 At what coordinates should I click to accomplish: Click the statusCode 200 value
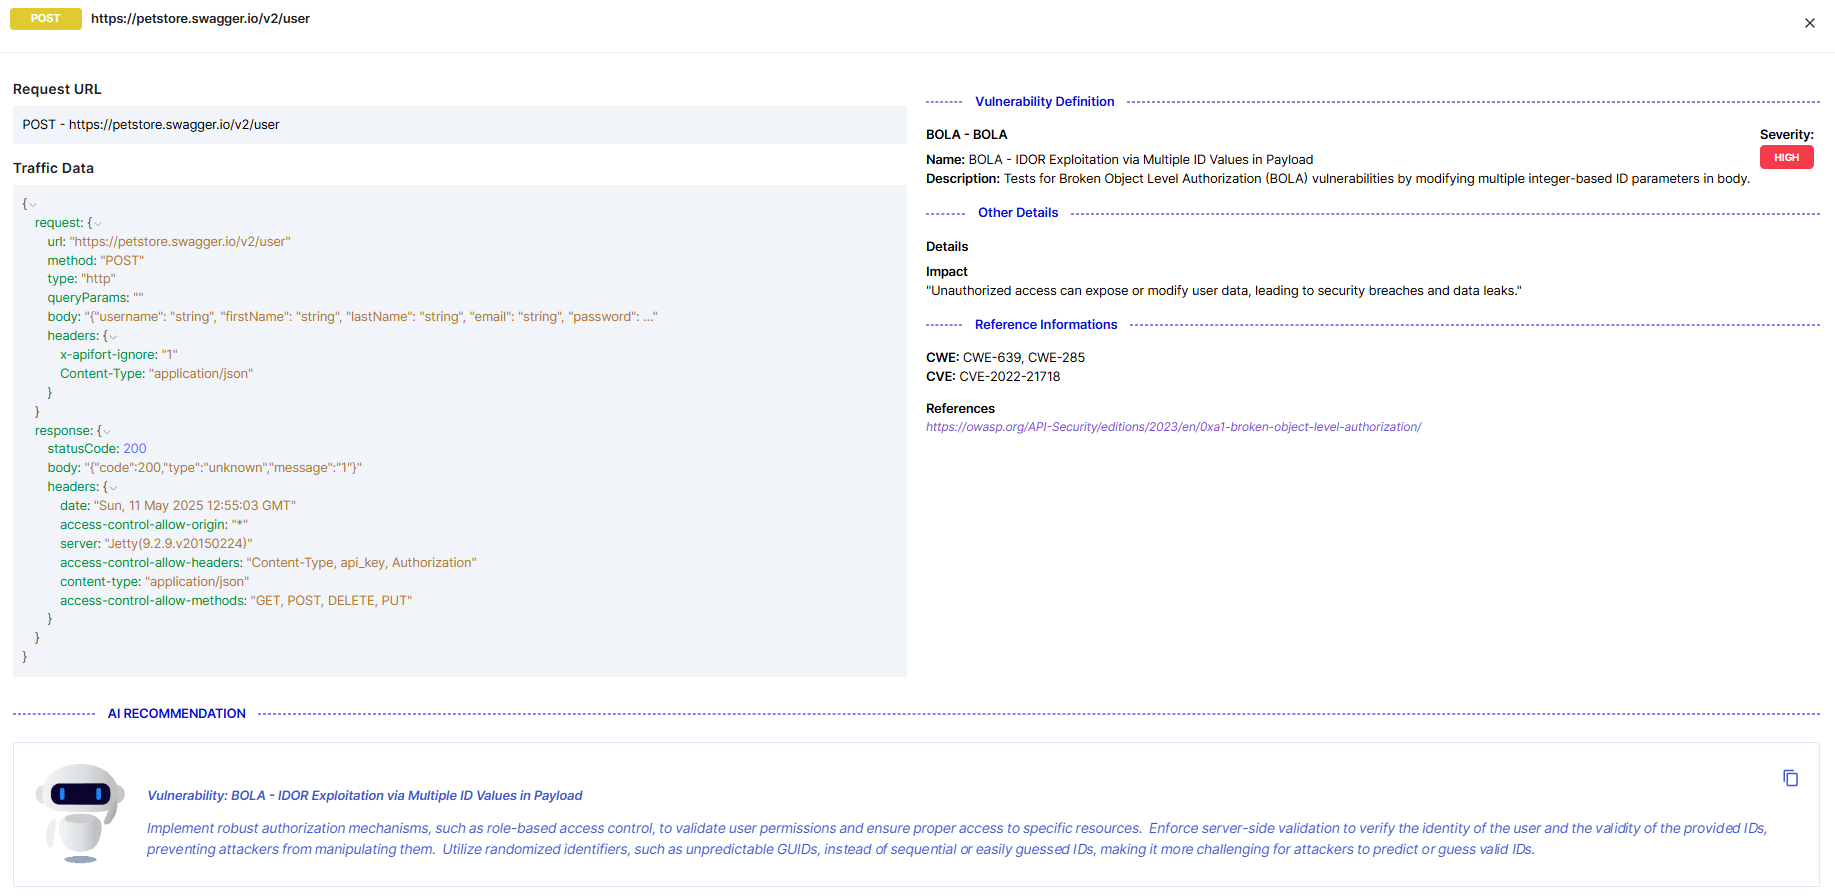pyautogui.click(x=135, y=449)
